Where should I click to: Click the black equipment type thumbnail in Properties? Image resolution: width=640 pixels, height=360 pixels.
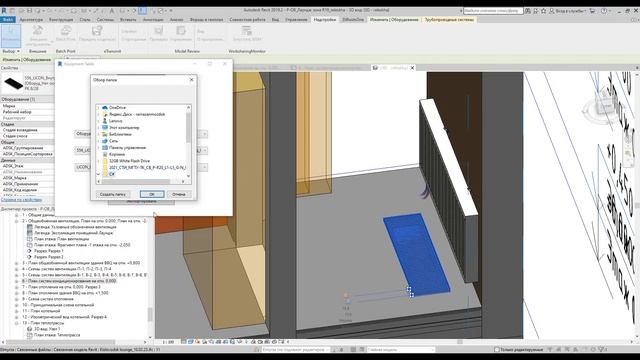[x=13, y=83]
